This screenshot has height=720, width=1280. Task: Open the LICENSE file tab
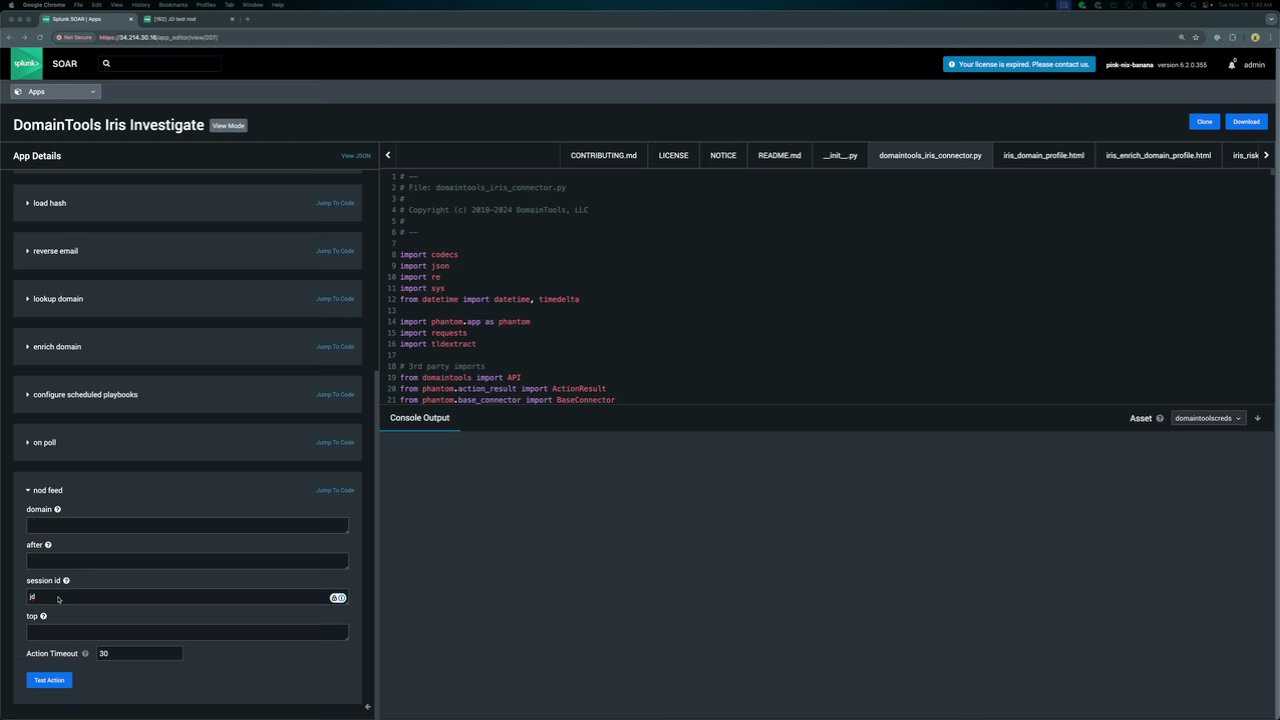click(673, 156)
